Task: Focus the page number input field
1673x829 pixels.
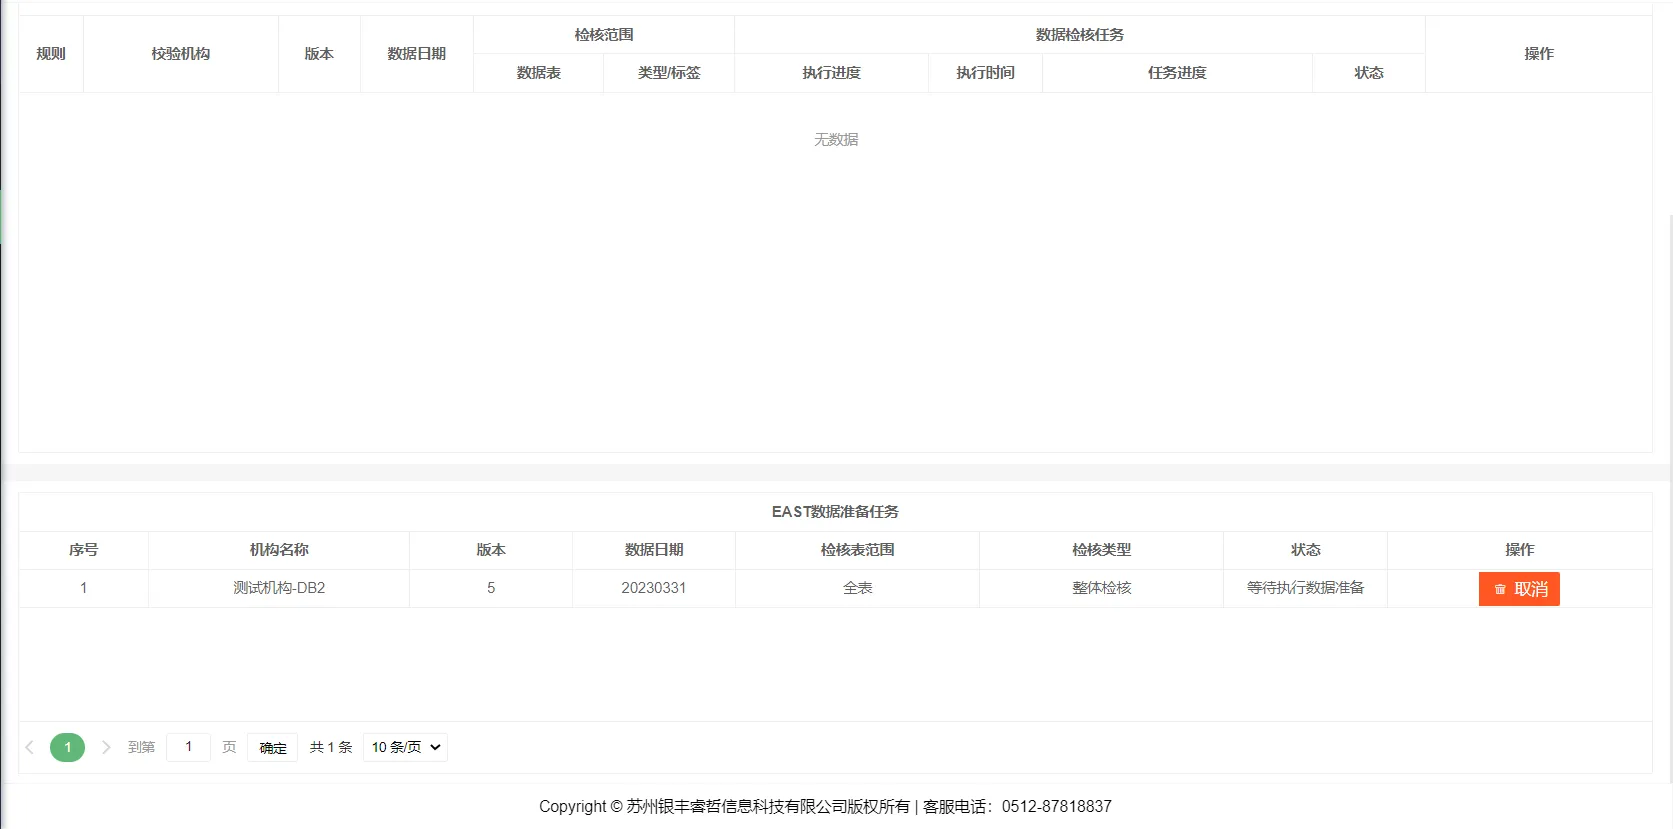Action: (188, 747)
